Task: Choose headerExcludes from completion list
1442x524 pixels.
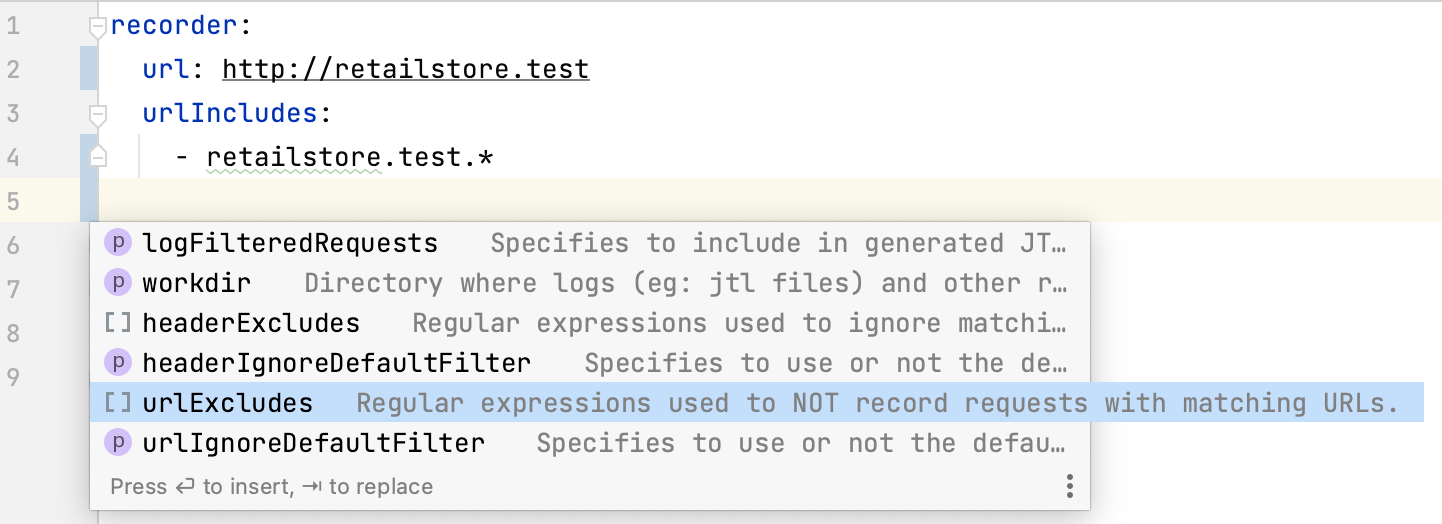Action: 590,323
